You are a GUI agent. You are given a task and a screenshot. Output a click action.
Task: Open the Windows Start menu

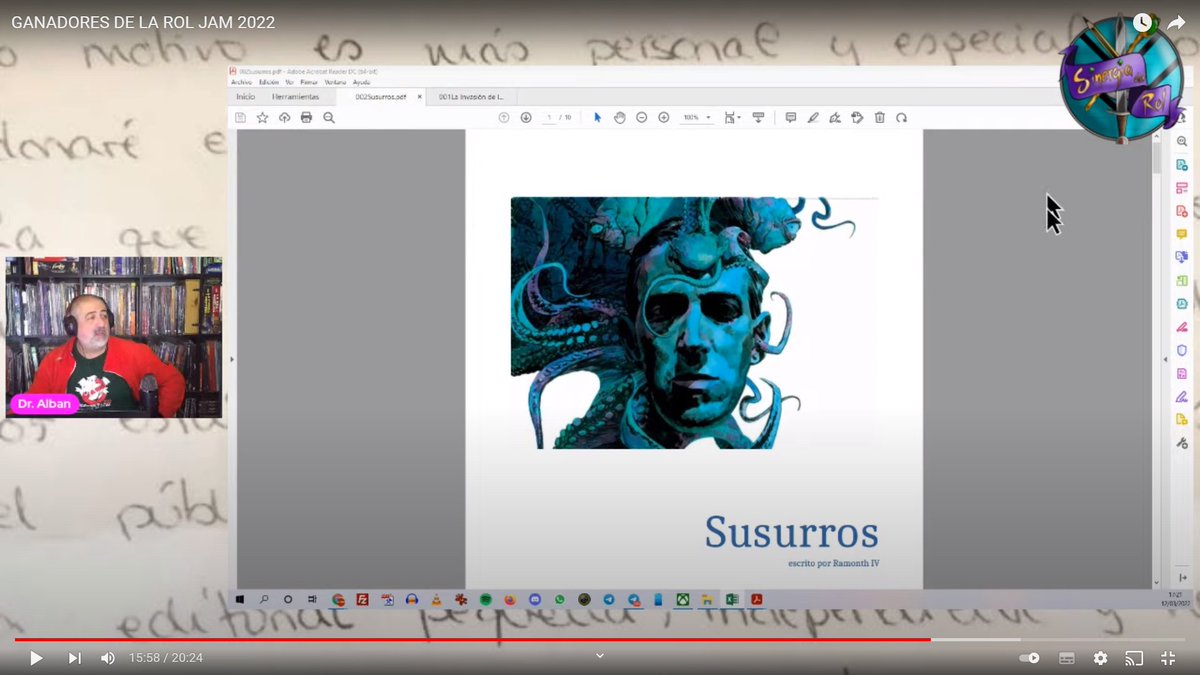click(x=240, y=600)
